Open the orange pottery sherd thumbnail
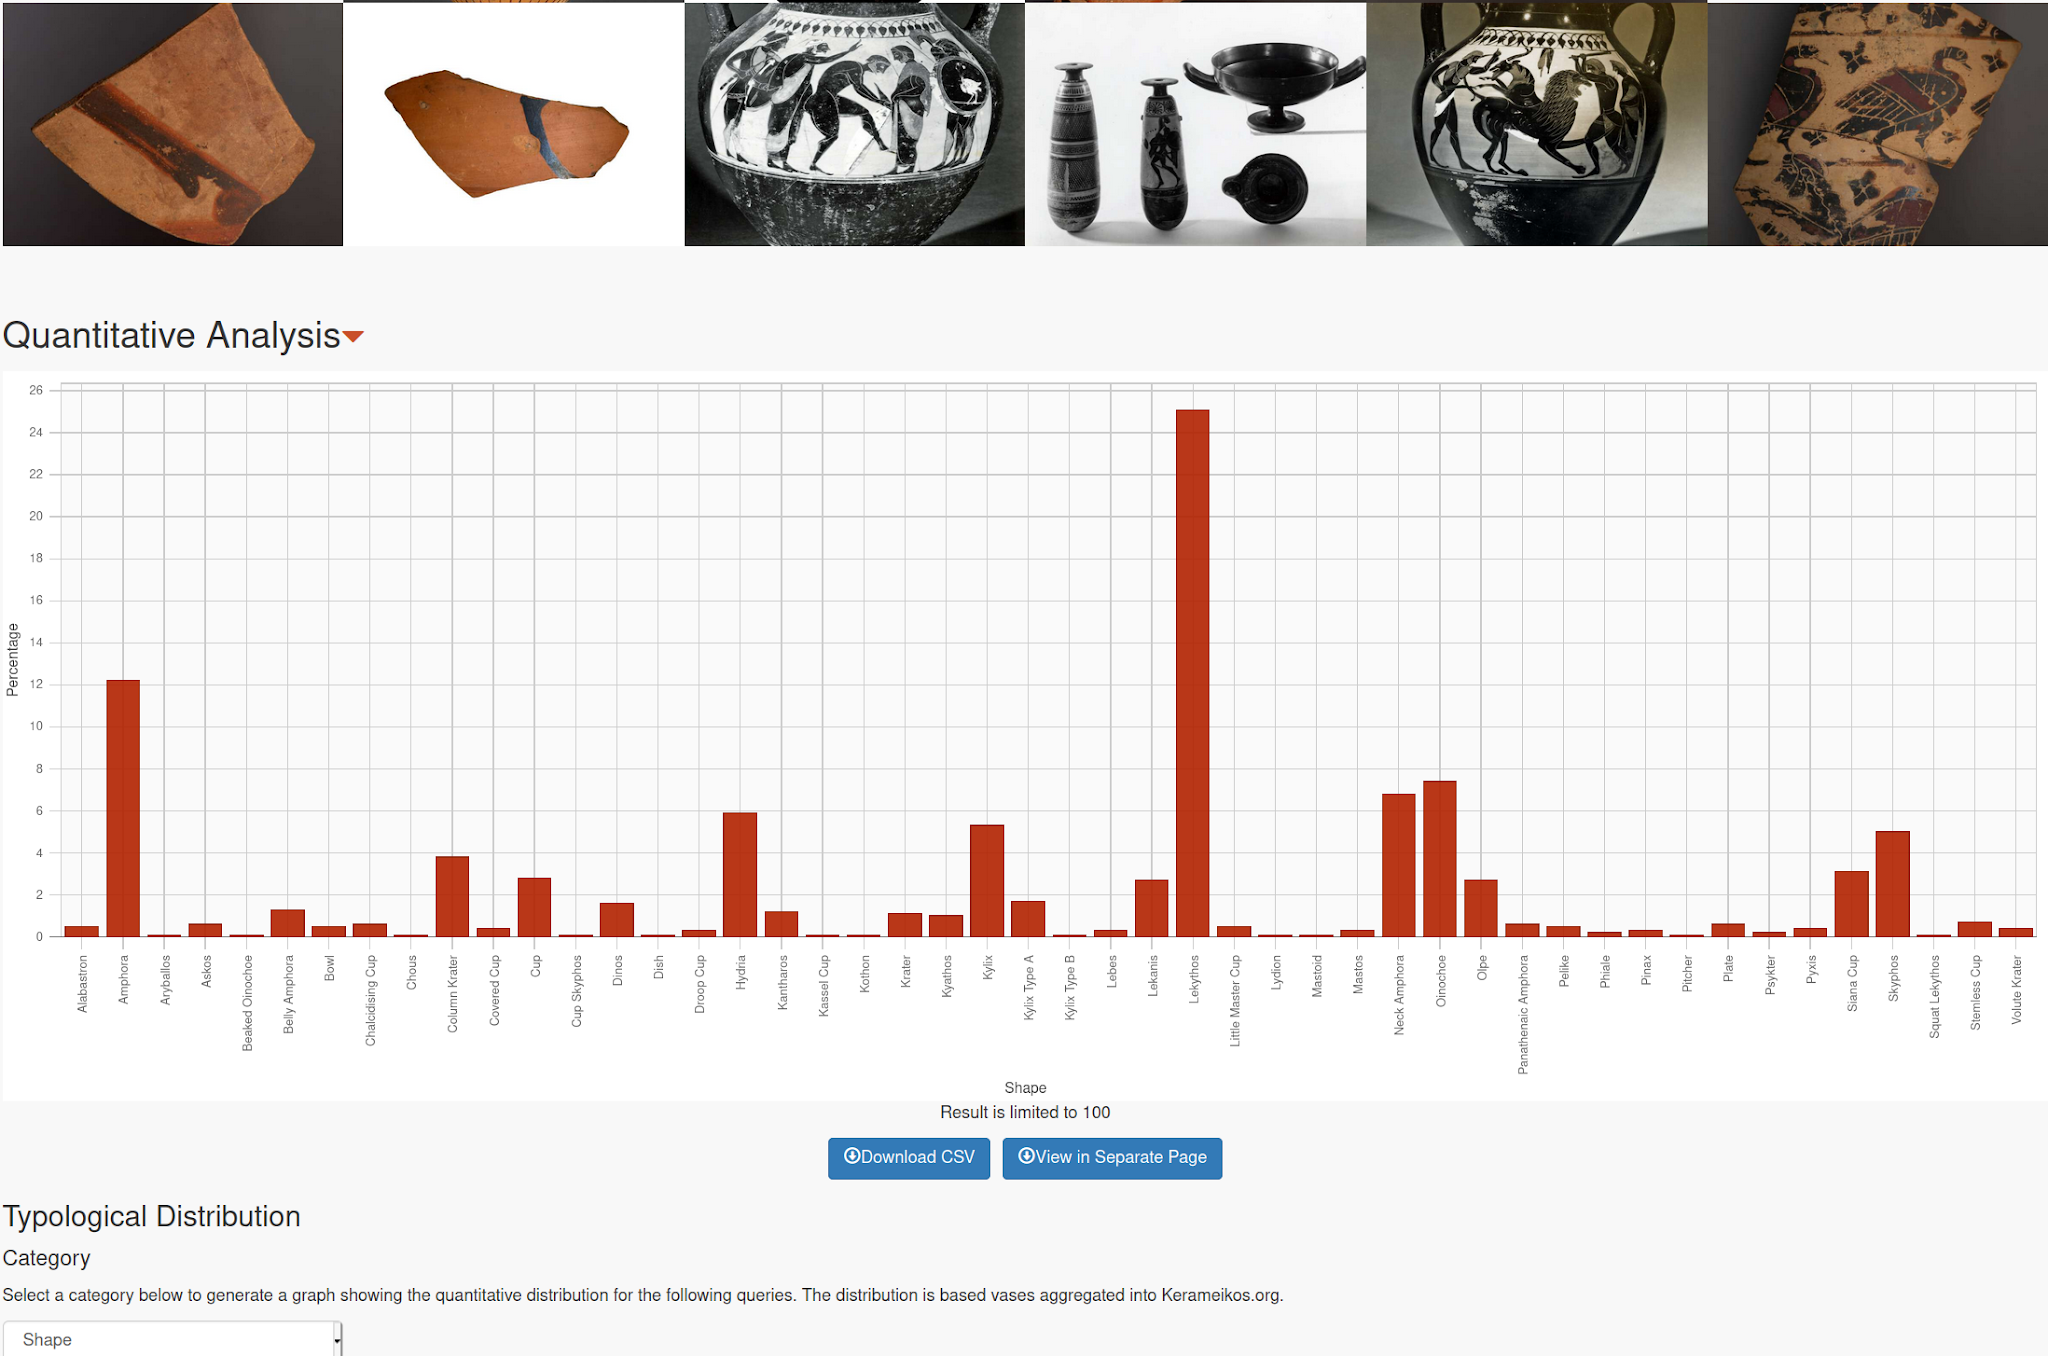This screenshot has height=1356, width=2048. tap(172, 124)
